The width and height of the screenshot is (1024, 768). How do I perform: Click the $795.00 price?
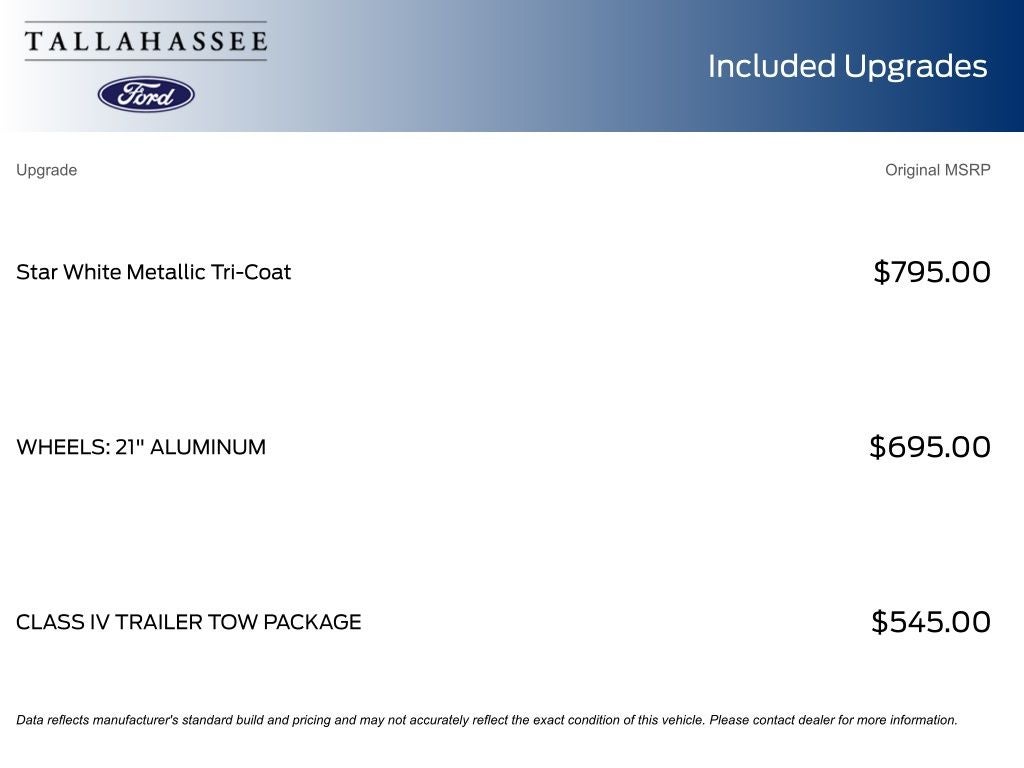point(932,272)
